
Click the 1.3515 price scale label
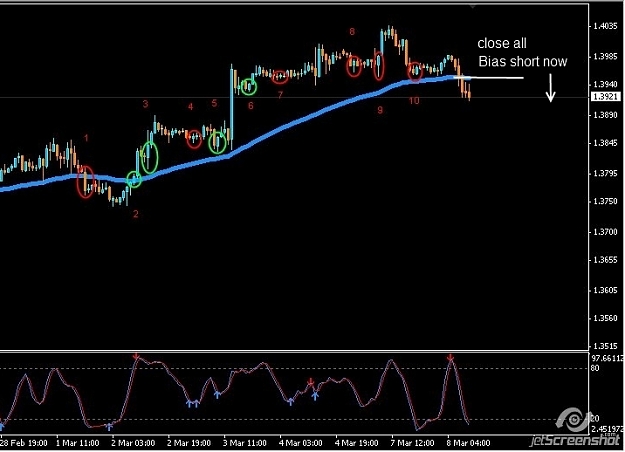click(x=605, y=346)
